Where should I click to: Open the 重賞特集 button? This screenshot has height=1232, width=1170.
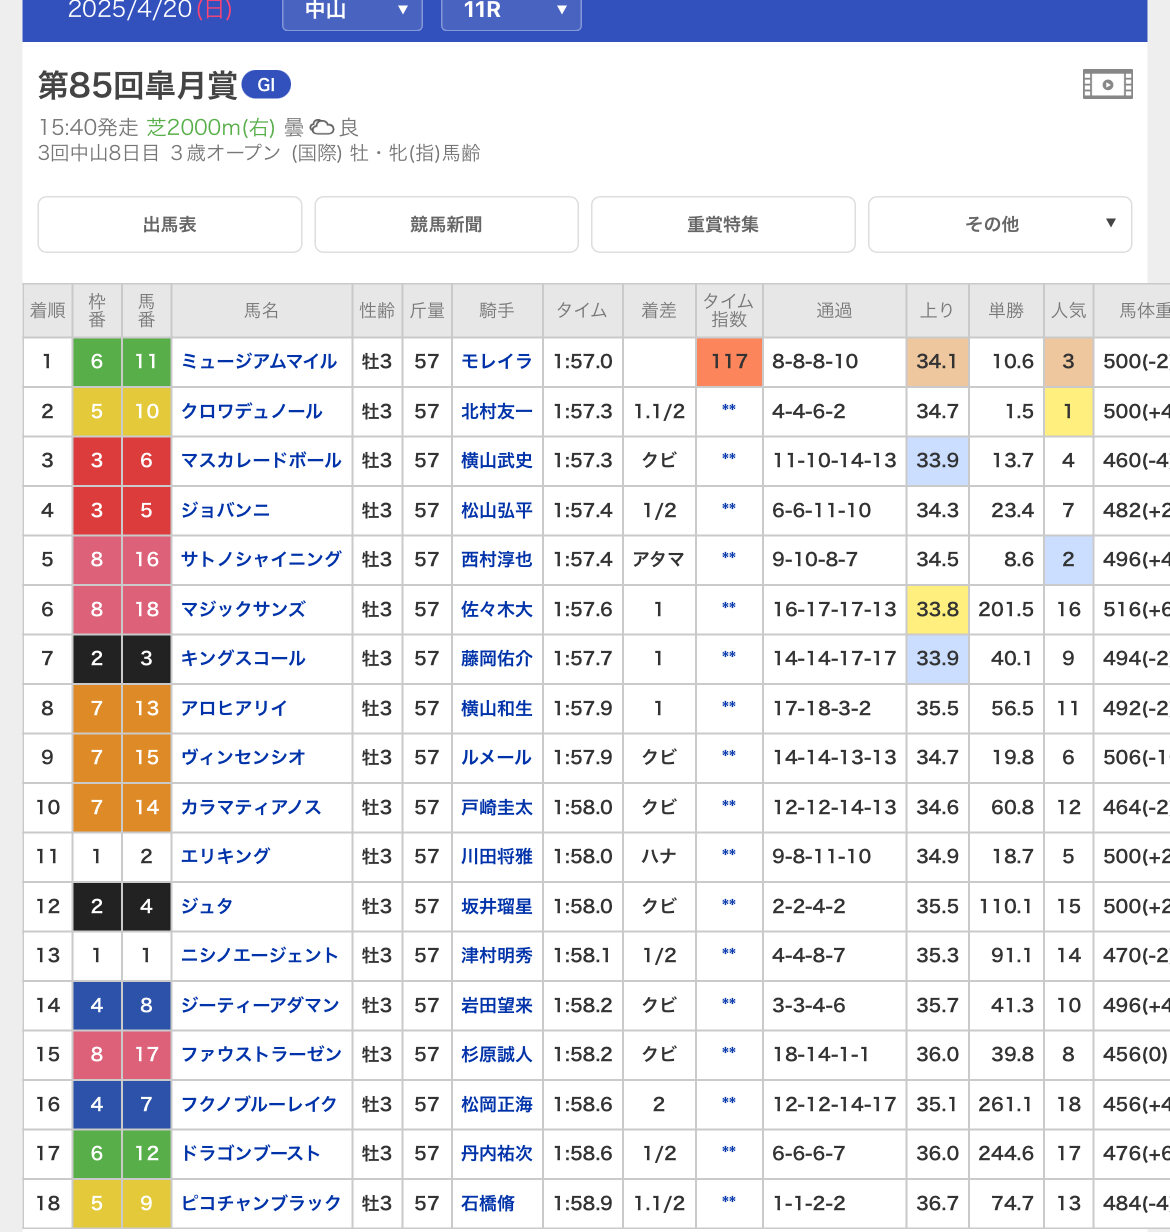tap(723, 224)
